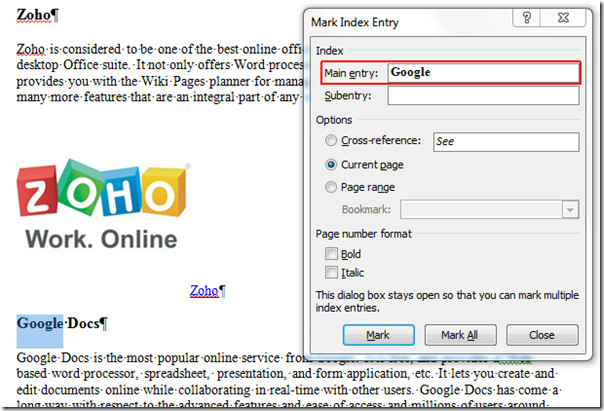The image size is (604, 411).
Task: Click the Mark Index Entry title text
Action: tap(355, 22)
